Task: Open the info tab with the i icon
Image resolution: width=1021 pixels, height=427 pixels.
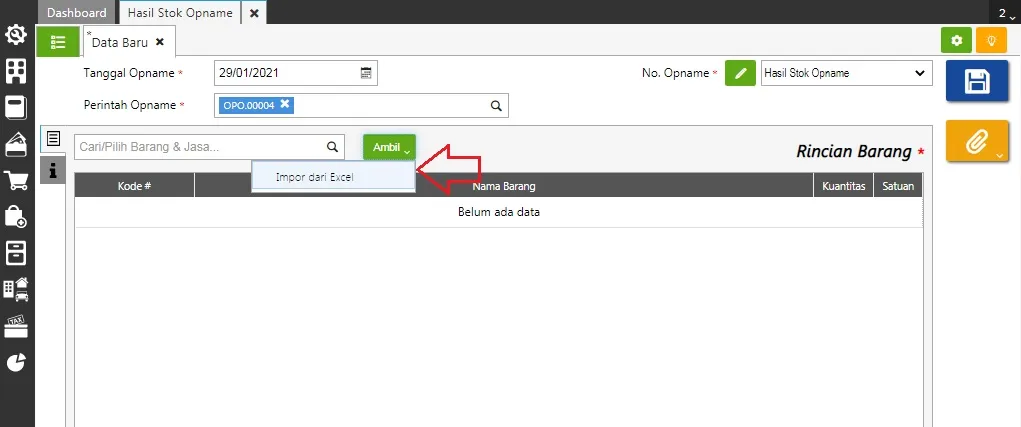Action: click(x=53, y=170)
